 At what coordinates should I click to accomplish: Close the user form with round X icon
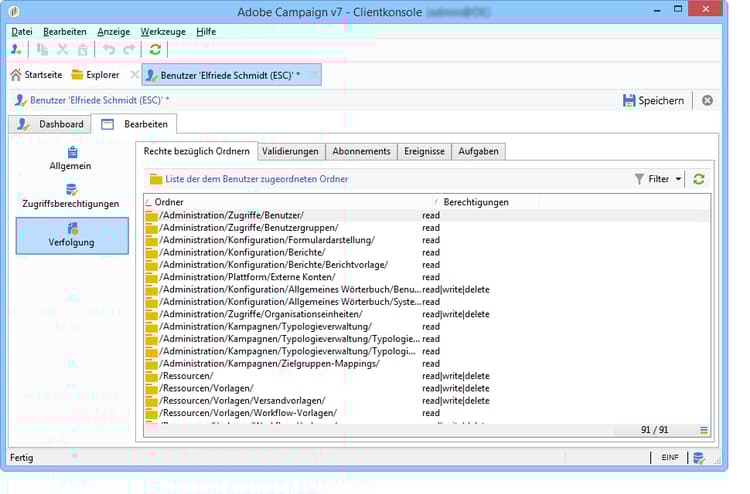tap(707, 100)
